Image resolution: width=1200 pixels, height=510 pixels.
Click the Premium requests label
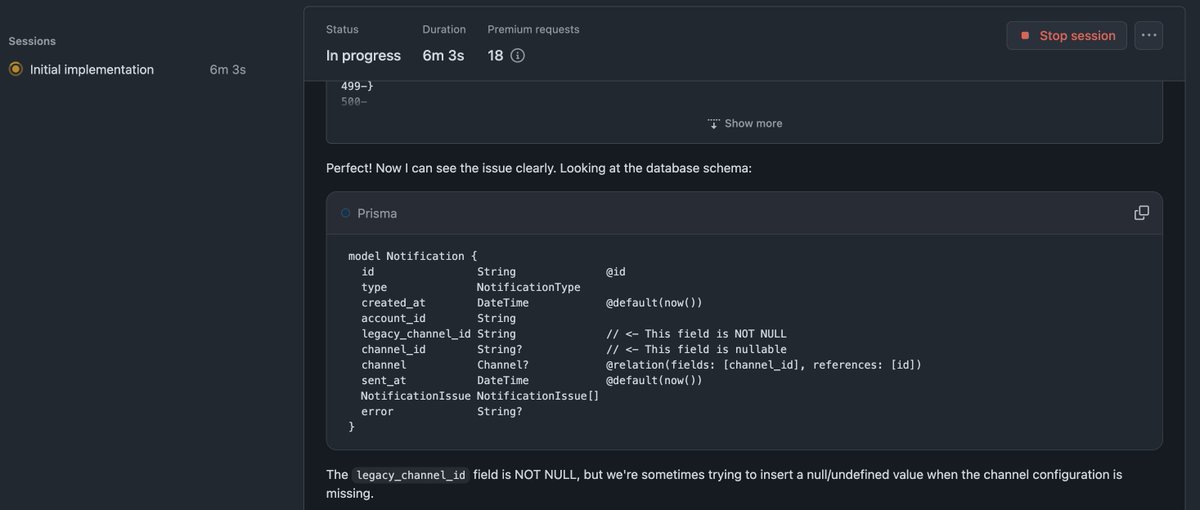tap(533, 29)
